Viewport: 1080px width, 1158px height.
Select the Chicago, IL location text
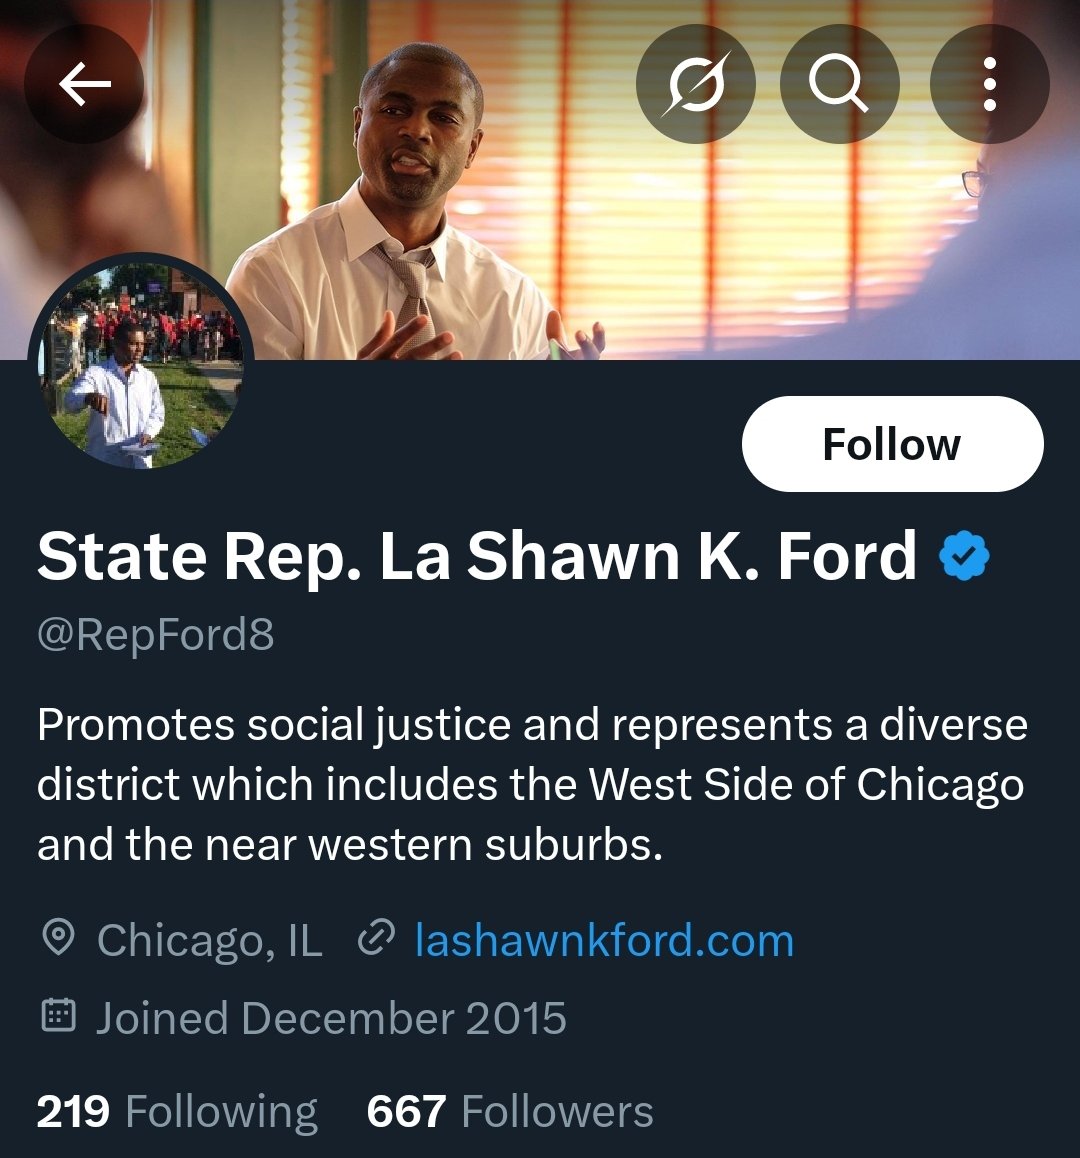[209, 941]
